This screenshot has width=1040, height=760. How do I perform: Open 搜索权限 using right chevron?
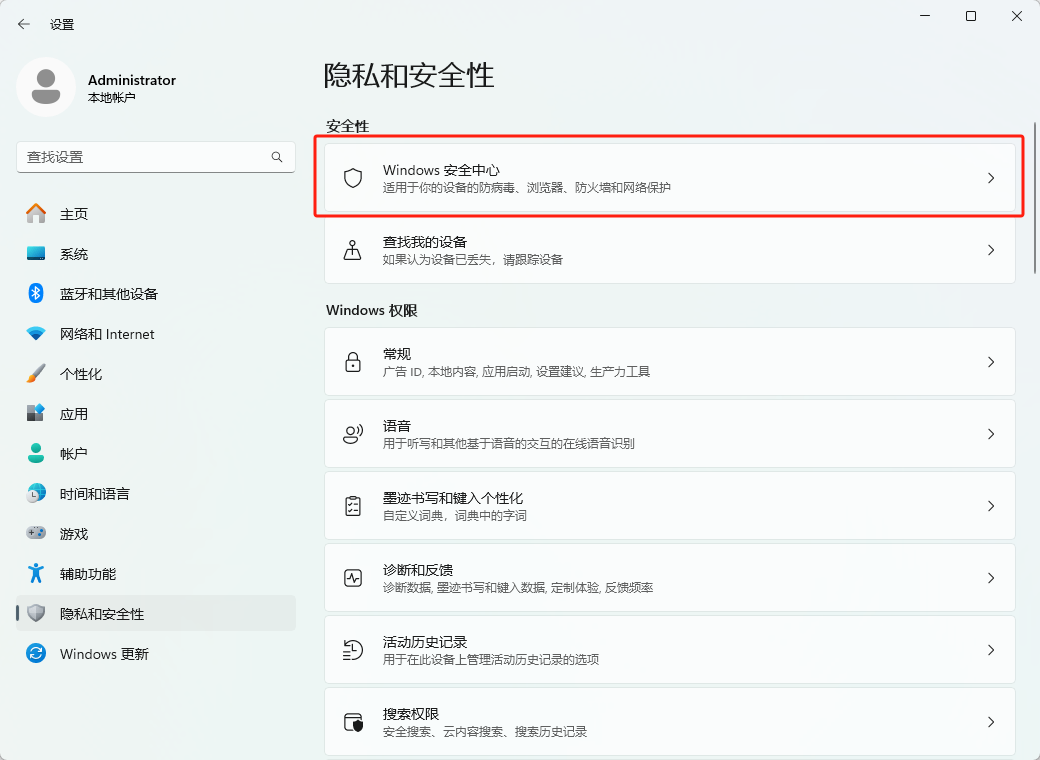point(991,722)
